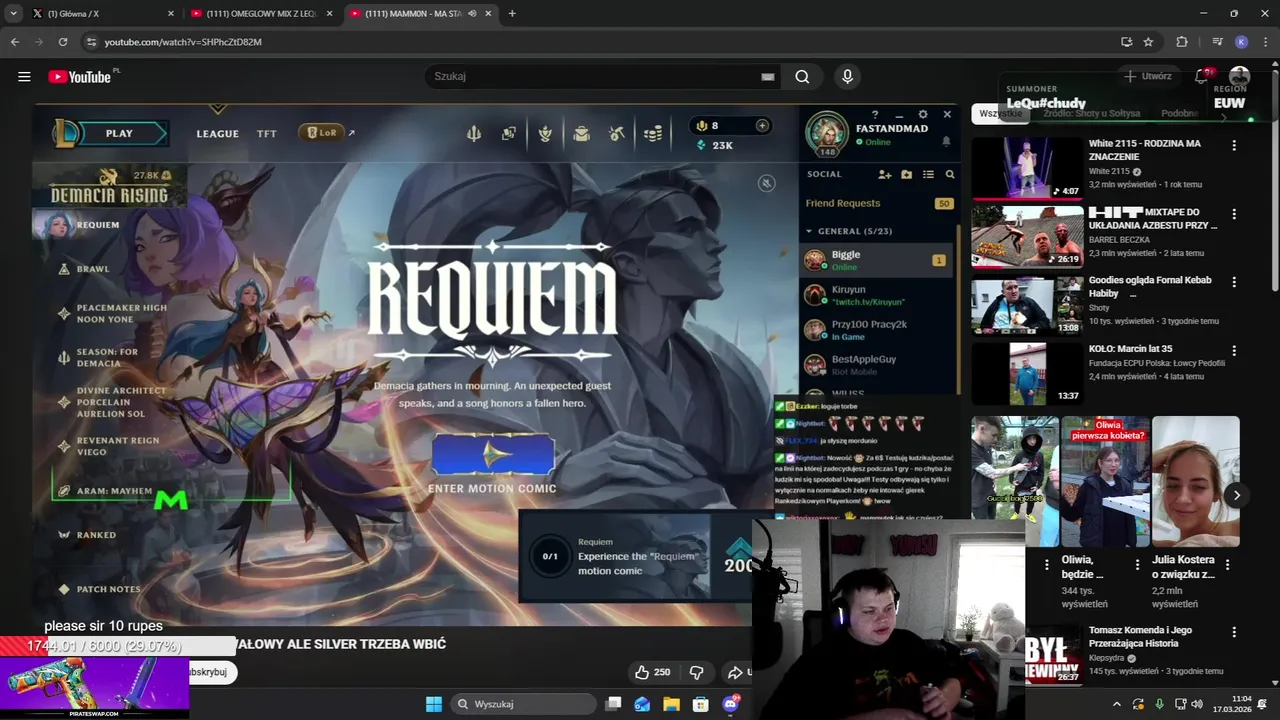The width and height of the screenshot is (1280, 720).
Task: Select the Wszystkie filter chip
Action: tap(1000, 114)
